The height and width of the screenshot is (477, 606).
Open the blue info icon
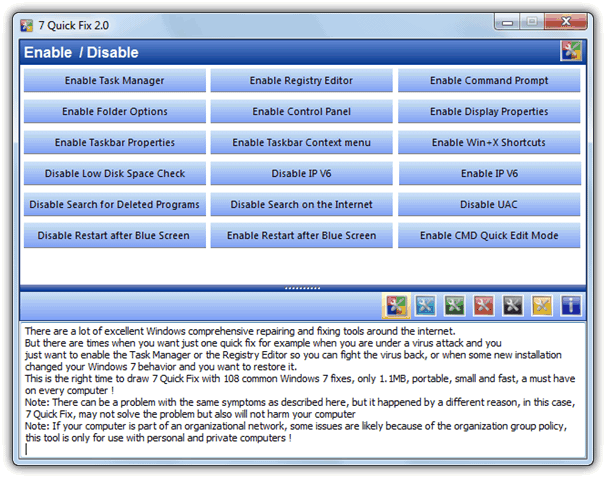(571, 306)
